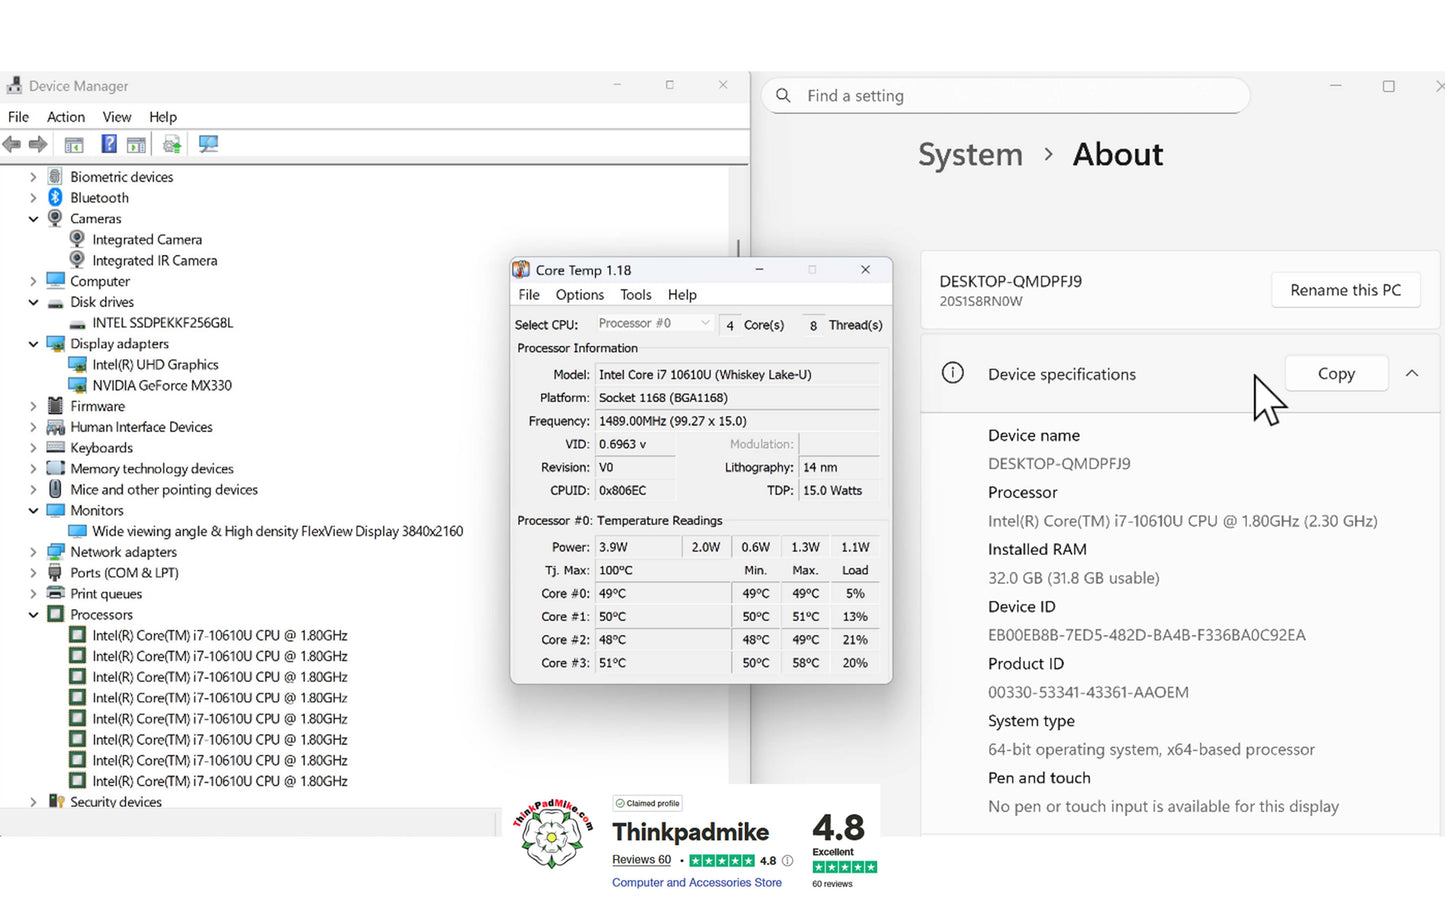Expand Biometric devices node

(33, 177)
